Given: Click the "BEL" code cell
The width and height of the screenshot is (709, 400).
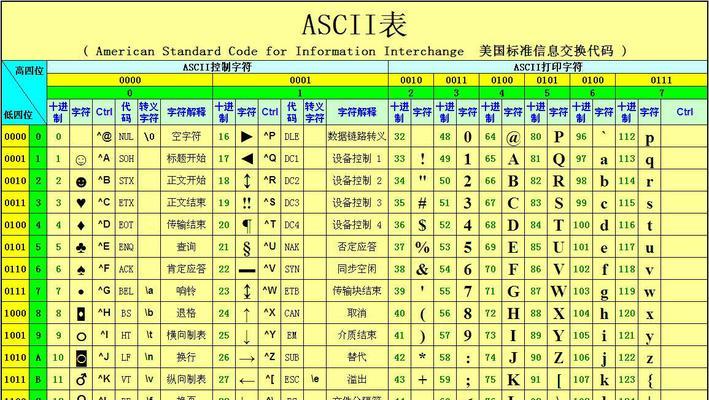Looking at the screenshot, I should click(126, 291).
